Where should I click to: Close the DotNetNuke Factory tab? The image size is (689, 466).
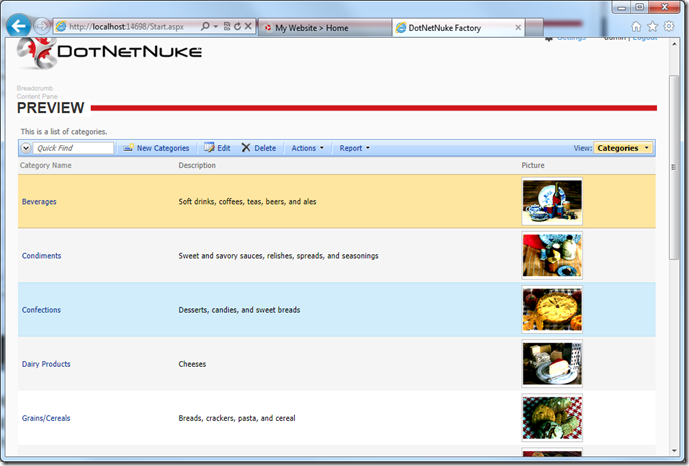(x=518, y=28)
